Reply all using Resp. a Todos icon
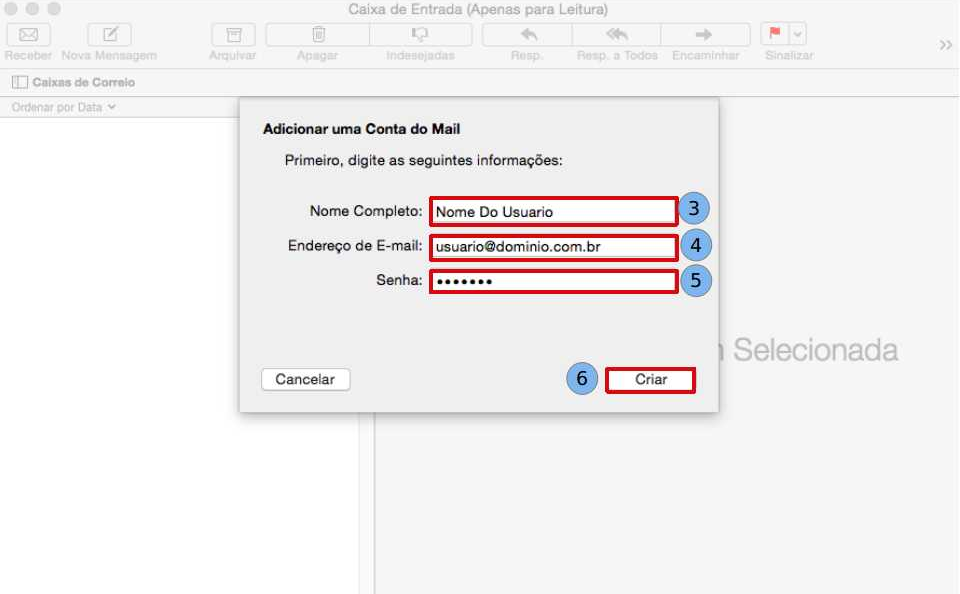 pos(617,35)
